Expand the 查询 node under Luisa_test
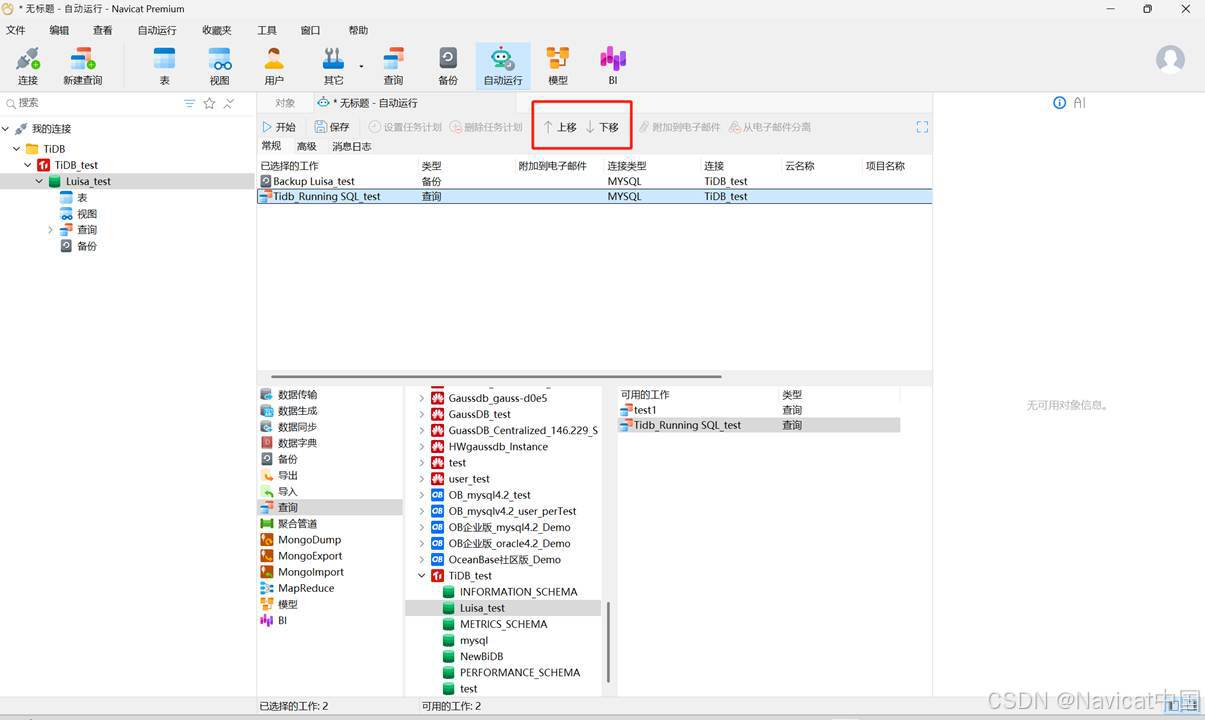This screenshot has height=720, width=1205. [50, 230]
